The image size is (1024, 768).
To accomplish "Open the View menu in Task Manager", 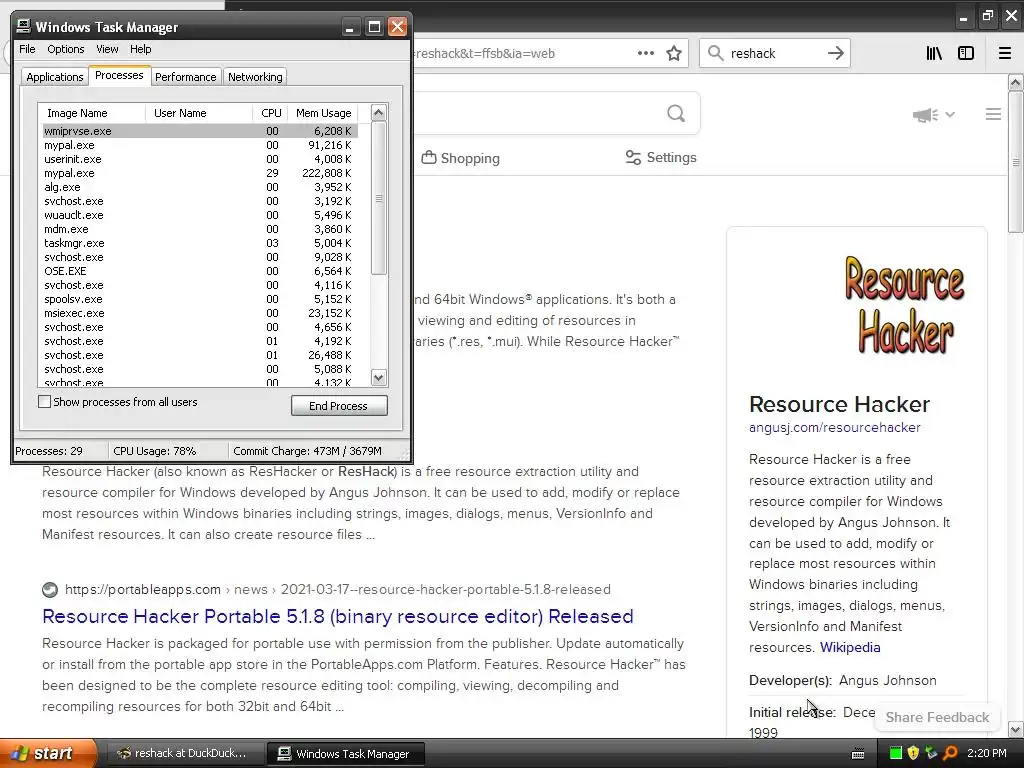I will 107,49.
